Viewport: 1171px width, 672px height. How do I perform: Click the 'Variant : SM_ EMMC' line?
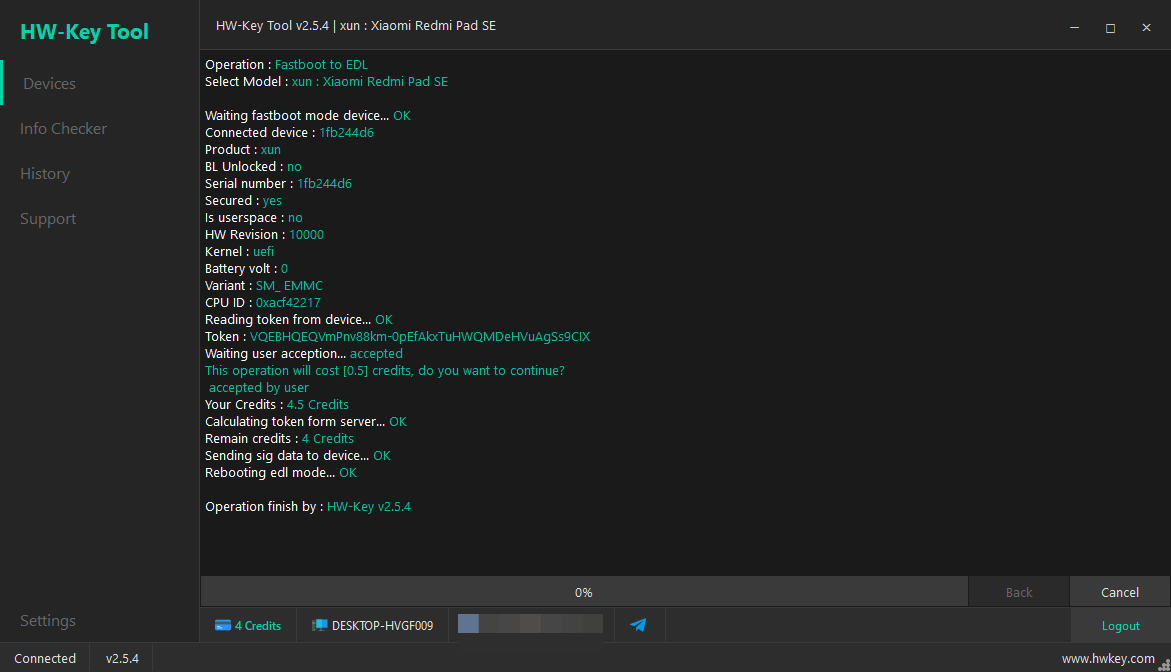[264, 286]
